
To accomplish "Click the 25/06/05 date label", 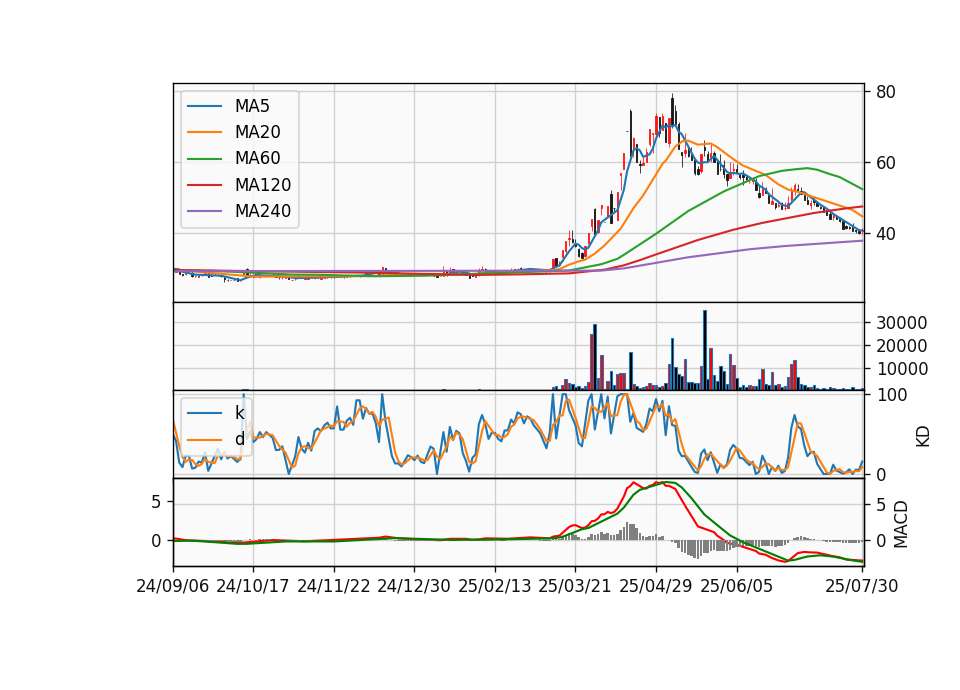I will (x=737, y=586).
